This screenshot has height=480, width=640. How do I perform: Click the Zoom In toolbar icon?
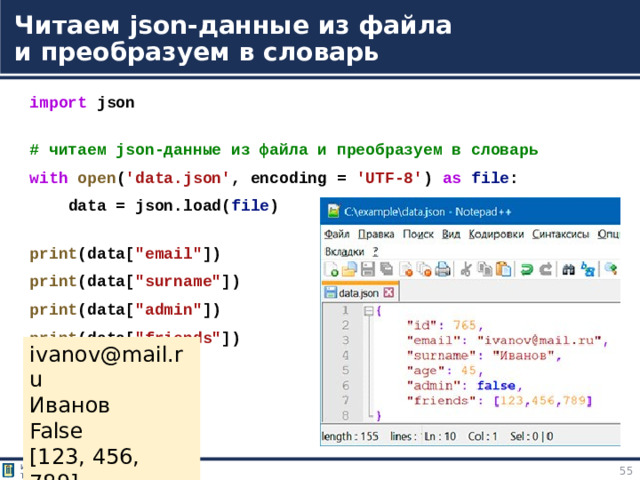[x=611, y=269]
